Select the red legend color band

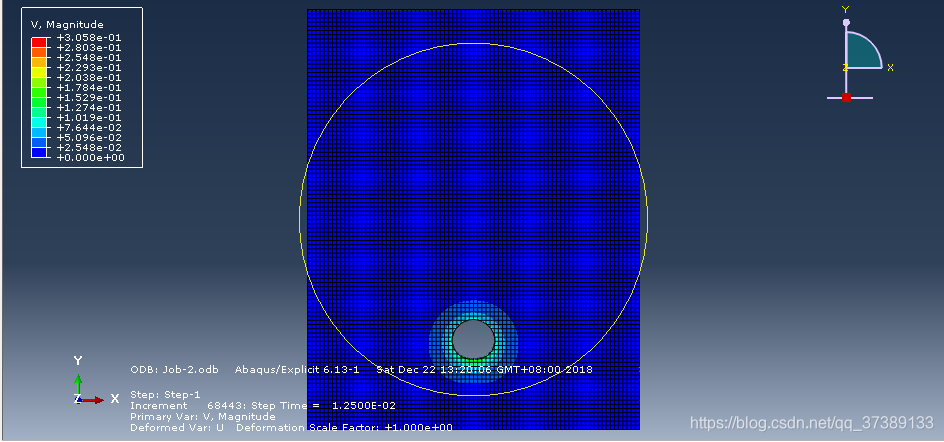point(39,42)
